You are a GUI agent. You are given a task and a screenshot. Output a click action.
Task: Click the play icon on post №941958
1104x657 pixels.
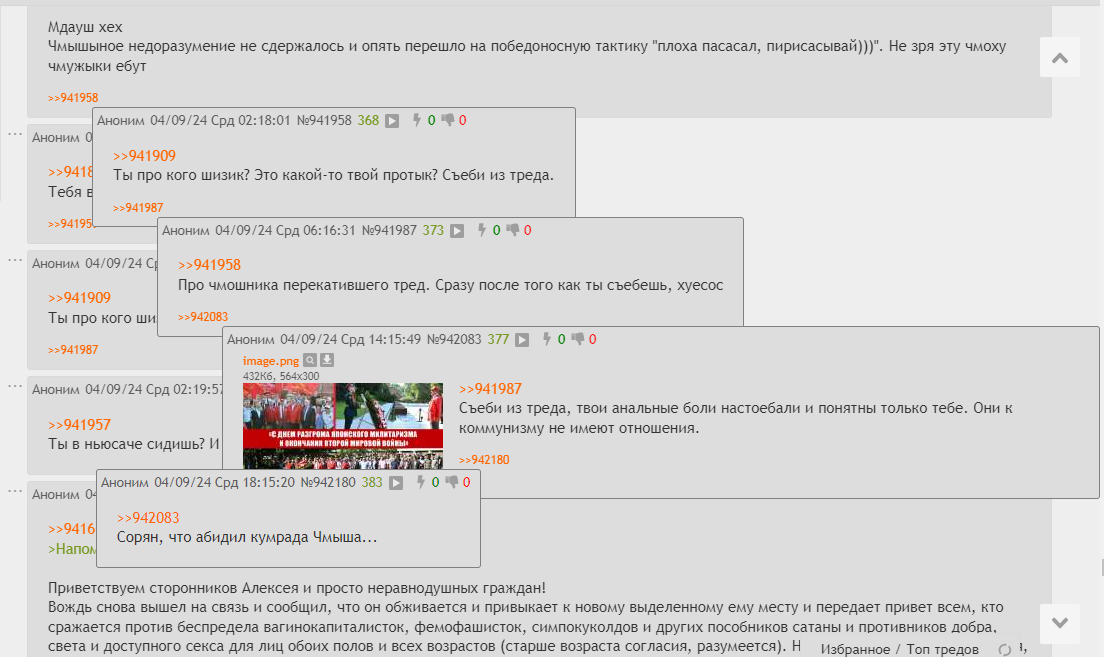point(392,121)
